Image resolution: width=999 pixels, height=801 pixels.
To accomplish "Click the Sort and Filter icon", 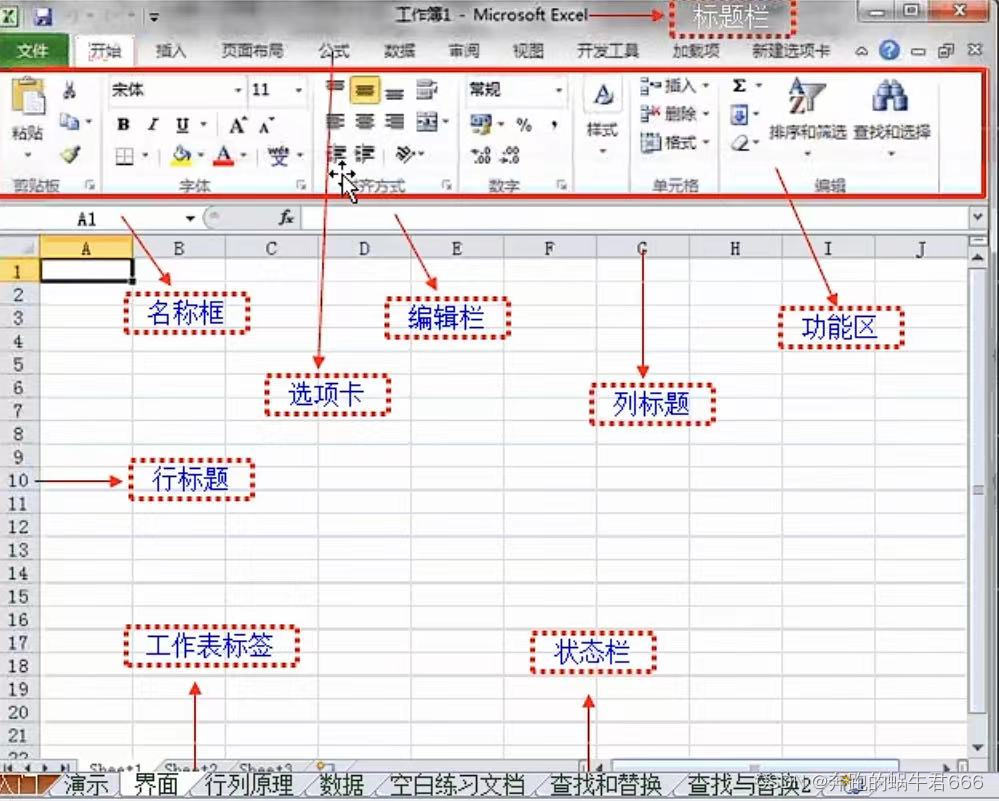I will [x=807, y=96].
